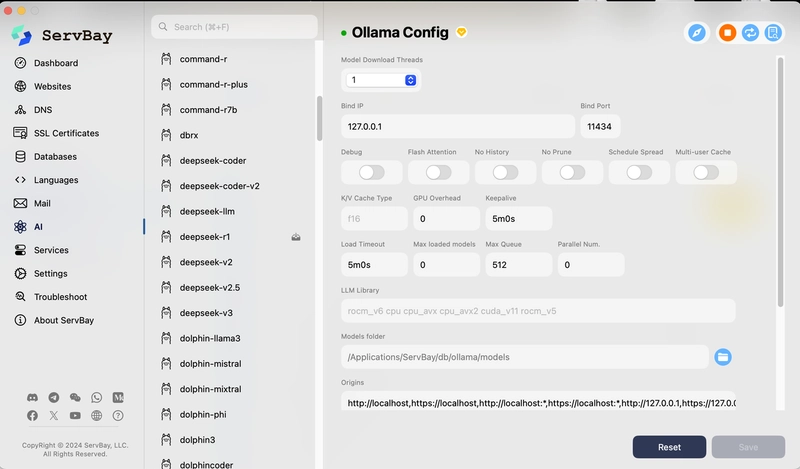The width and height of the screenshot is (800, 469).
Task: Open the YouTube link icon
Action: tap(75, 415)
